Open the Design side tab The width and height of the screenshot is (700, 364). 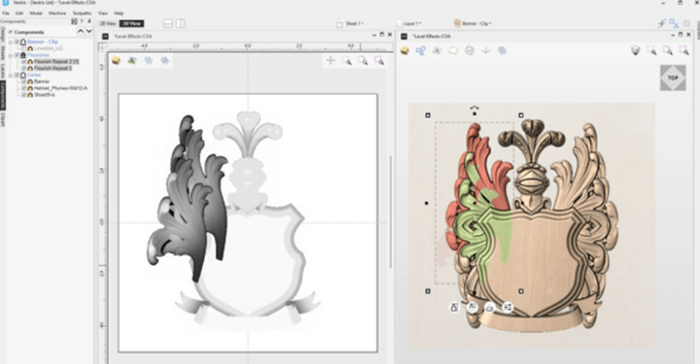pyautogui.click(x=3, y=35)
